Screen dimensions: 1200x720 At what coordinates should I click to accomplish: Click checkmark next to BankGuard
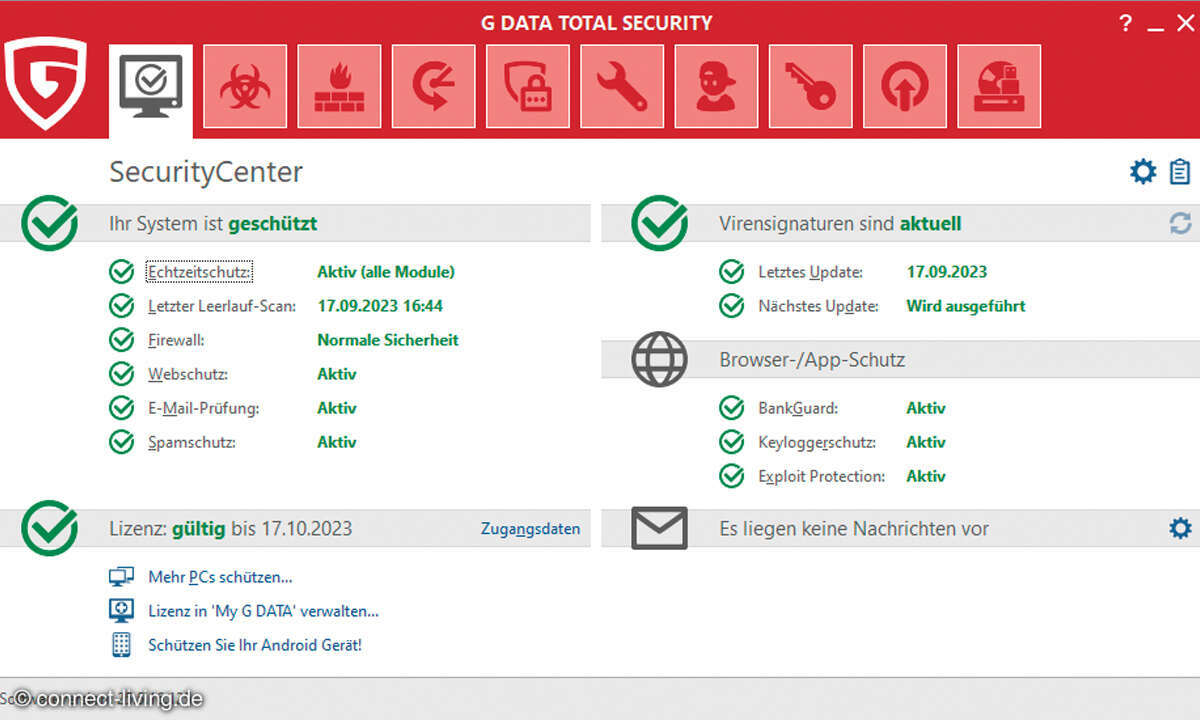731,408
